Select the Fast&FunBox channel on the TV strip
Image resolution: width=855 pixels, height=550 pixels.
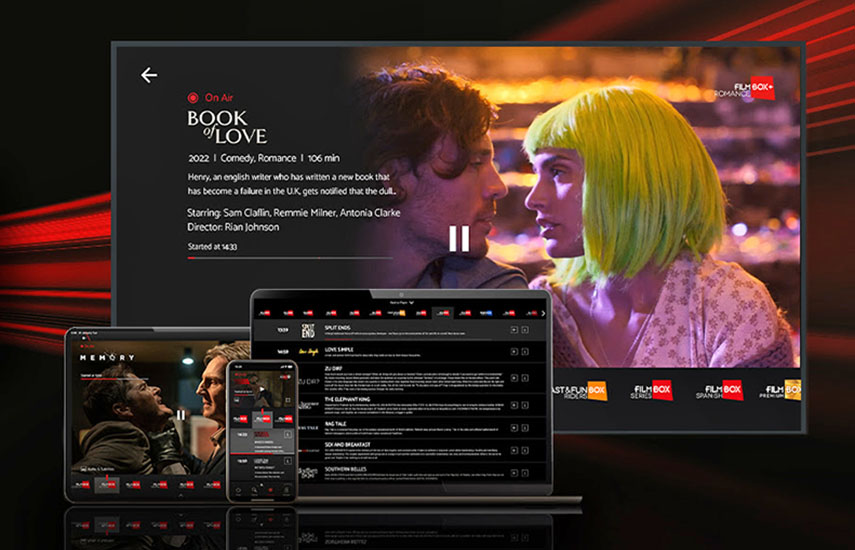(x=578, y=390)
